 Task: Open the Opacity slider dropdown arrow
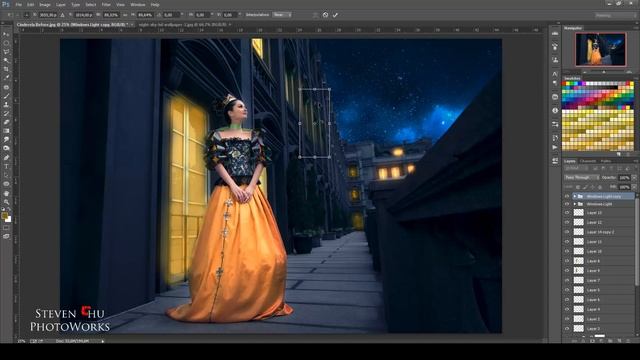634,178
